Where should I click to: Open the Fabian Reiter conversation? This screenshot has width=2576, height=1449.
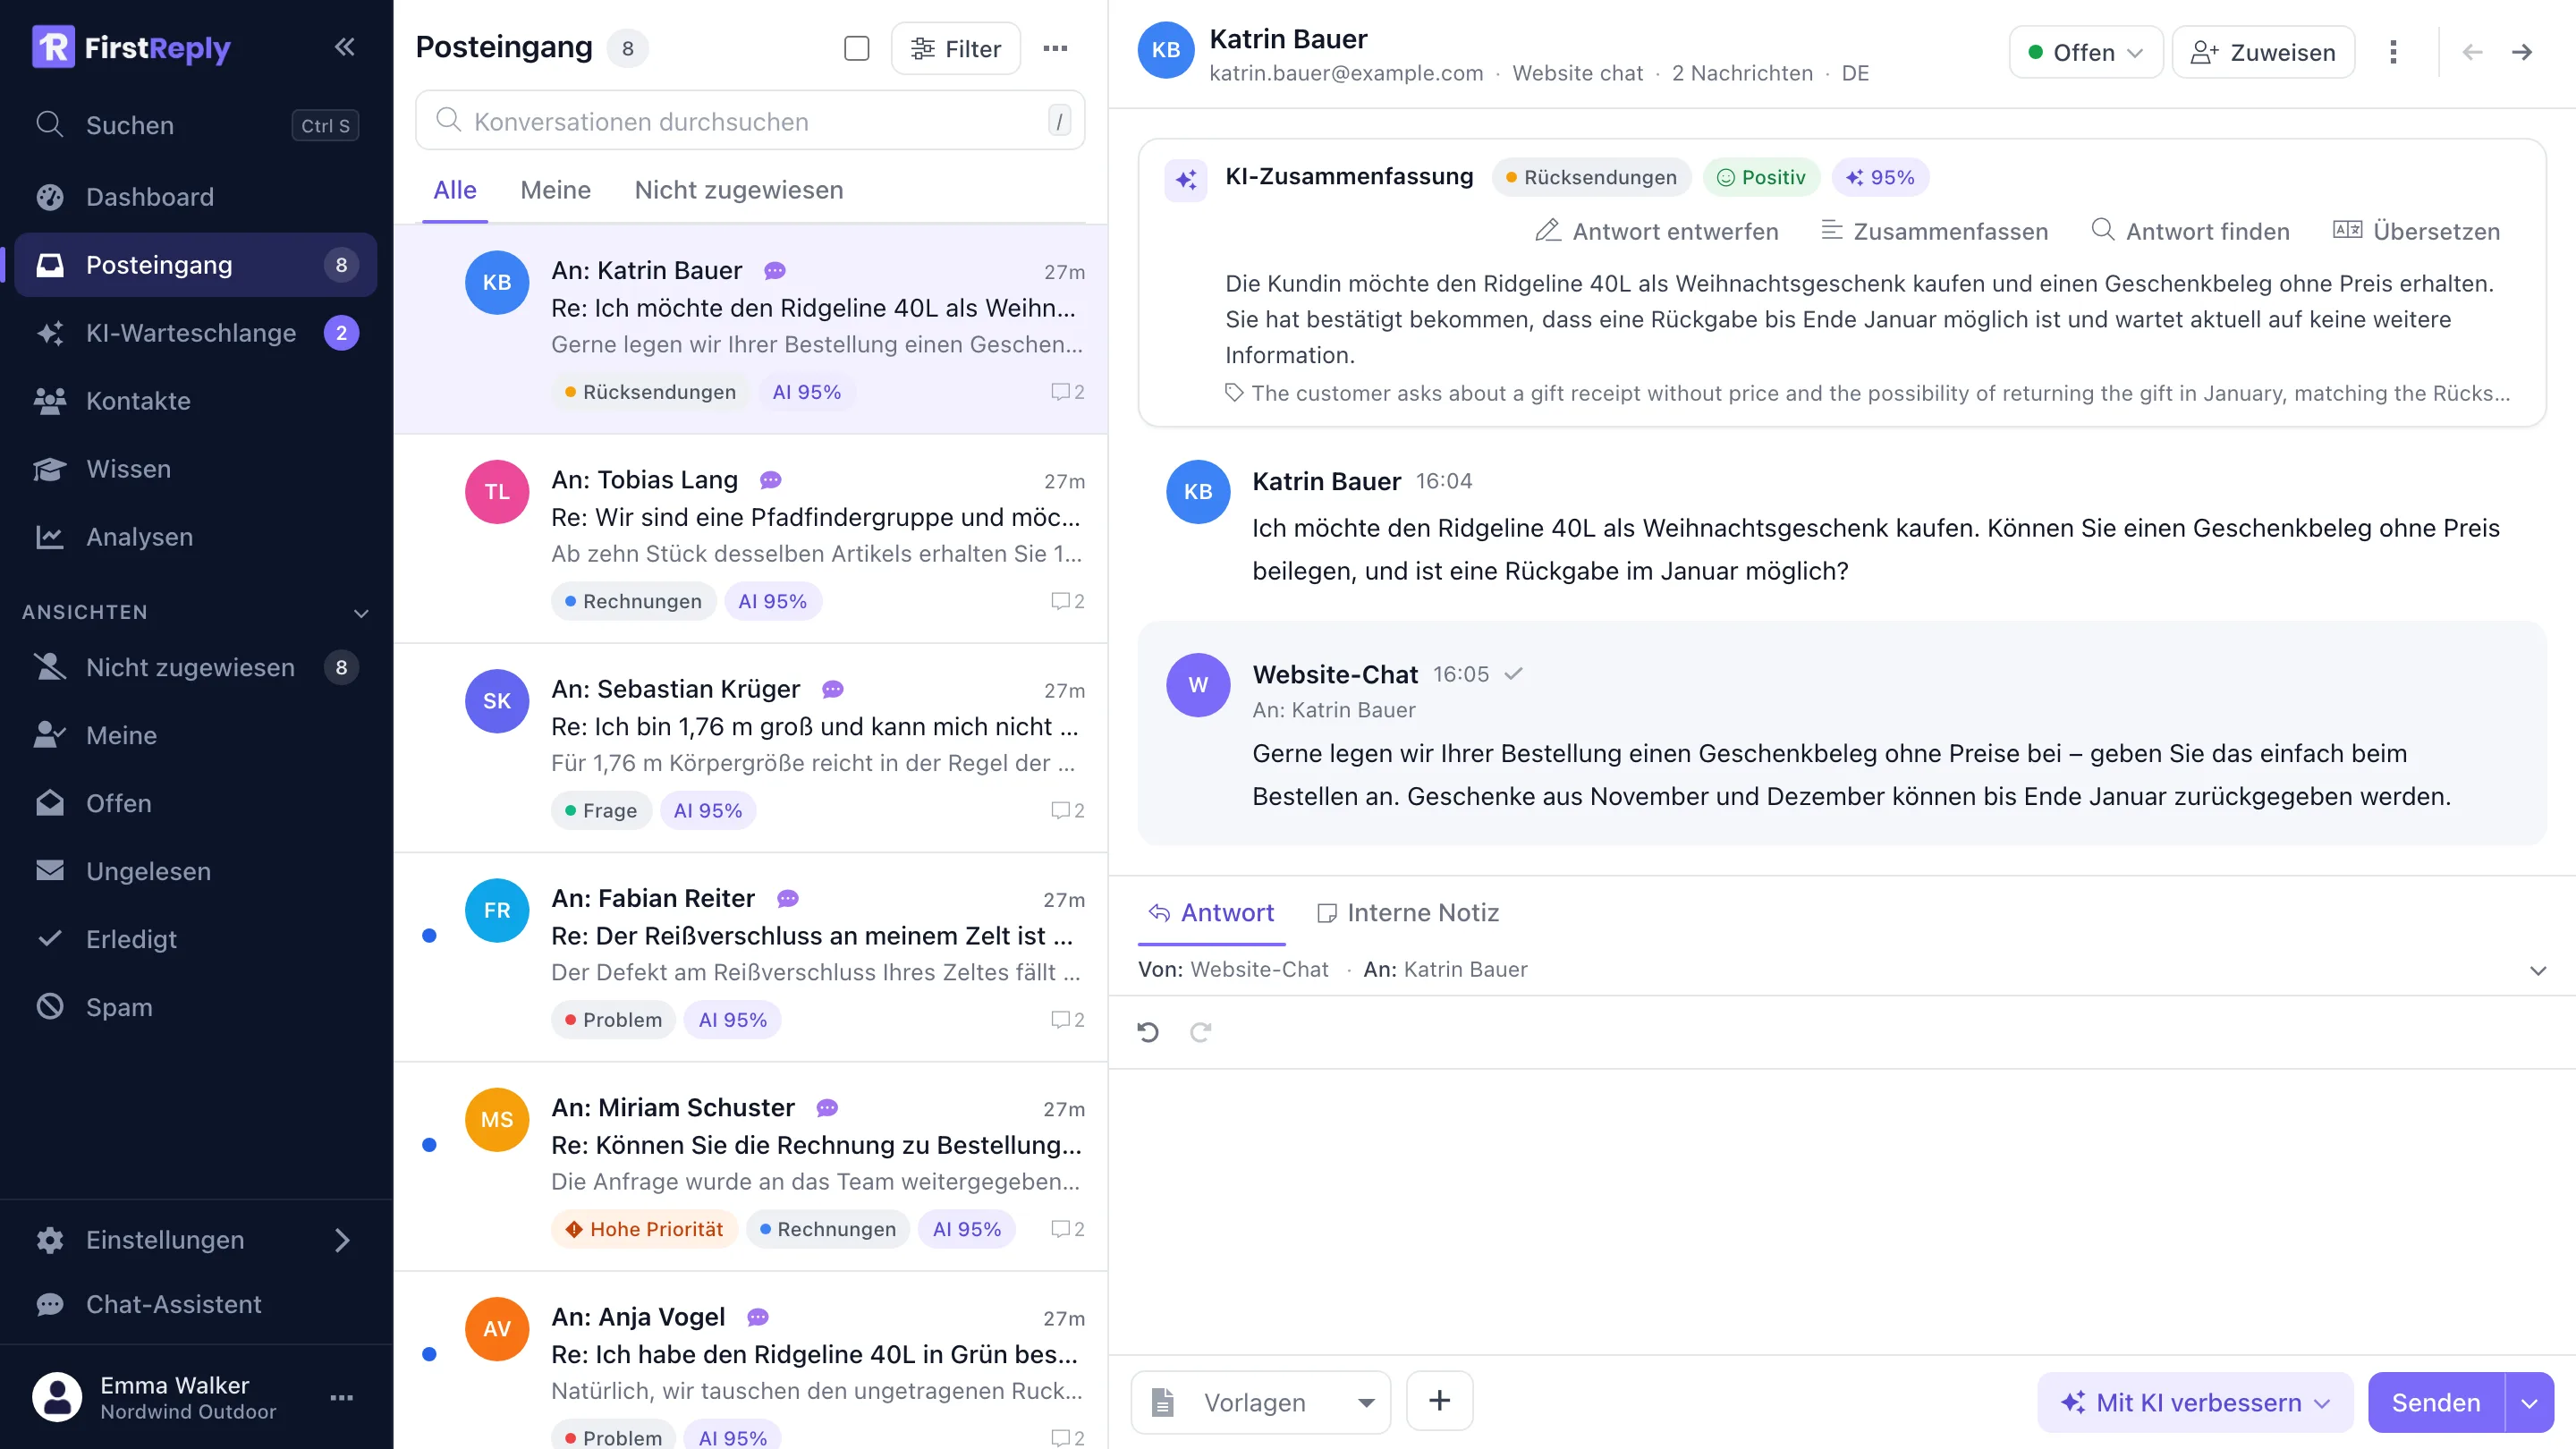click(x=750, y=958)
